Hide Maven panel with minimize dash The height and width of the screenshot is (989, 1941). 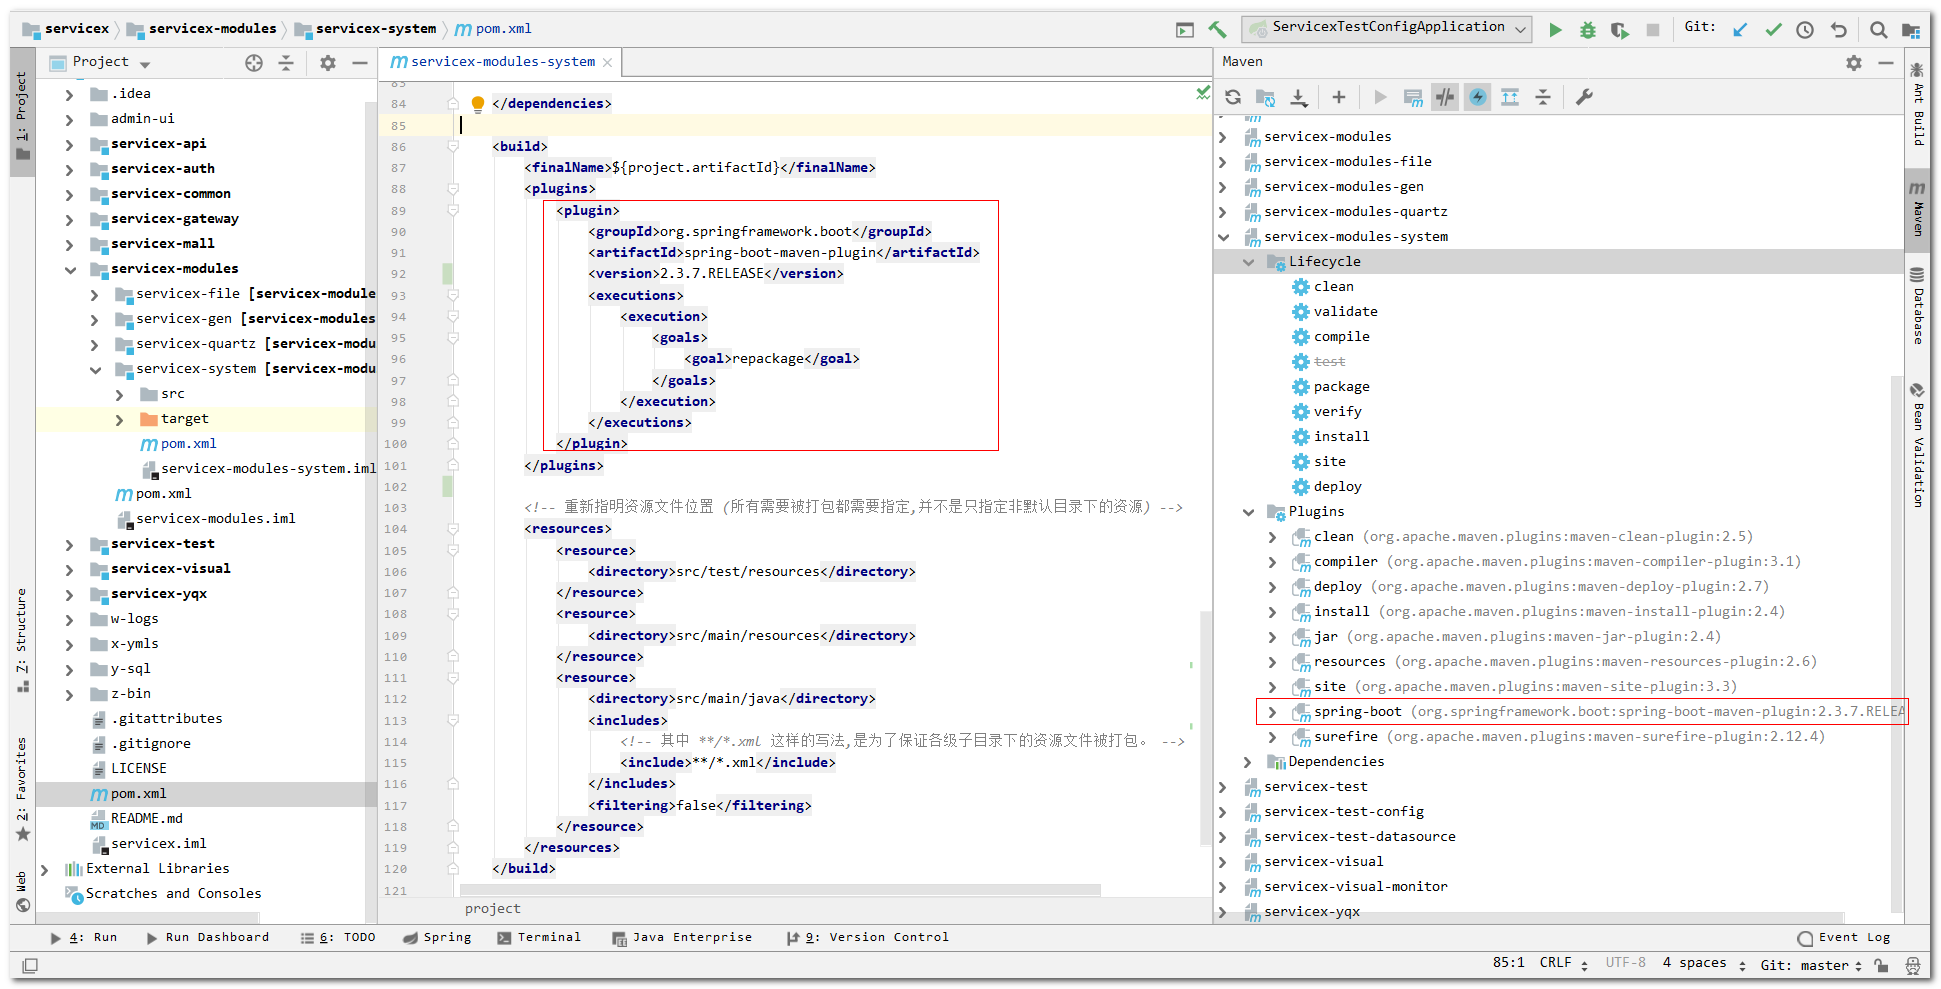click(1886, 63)
